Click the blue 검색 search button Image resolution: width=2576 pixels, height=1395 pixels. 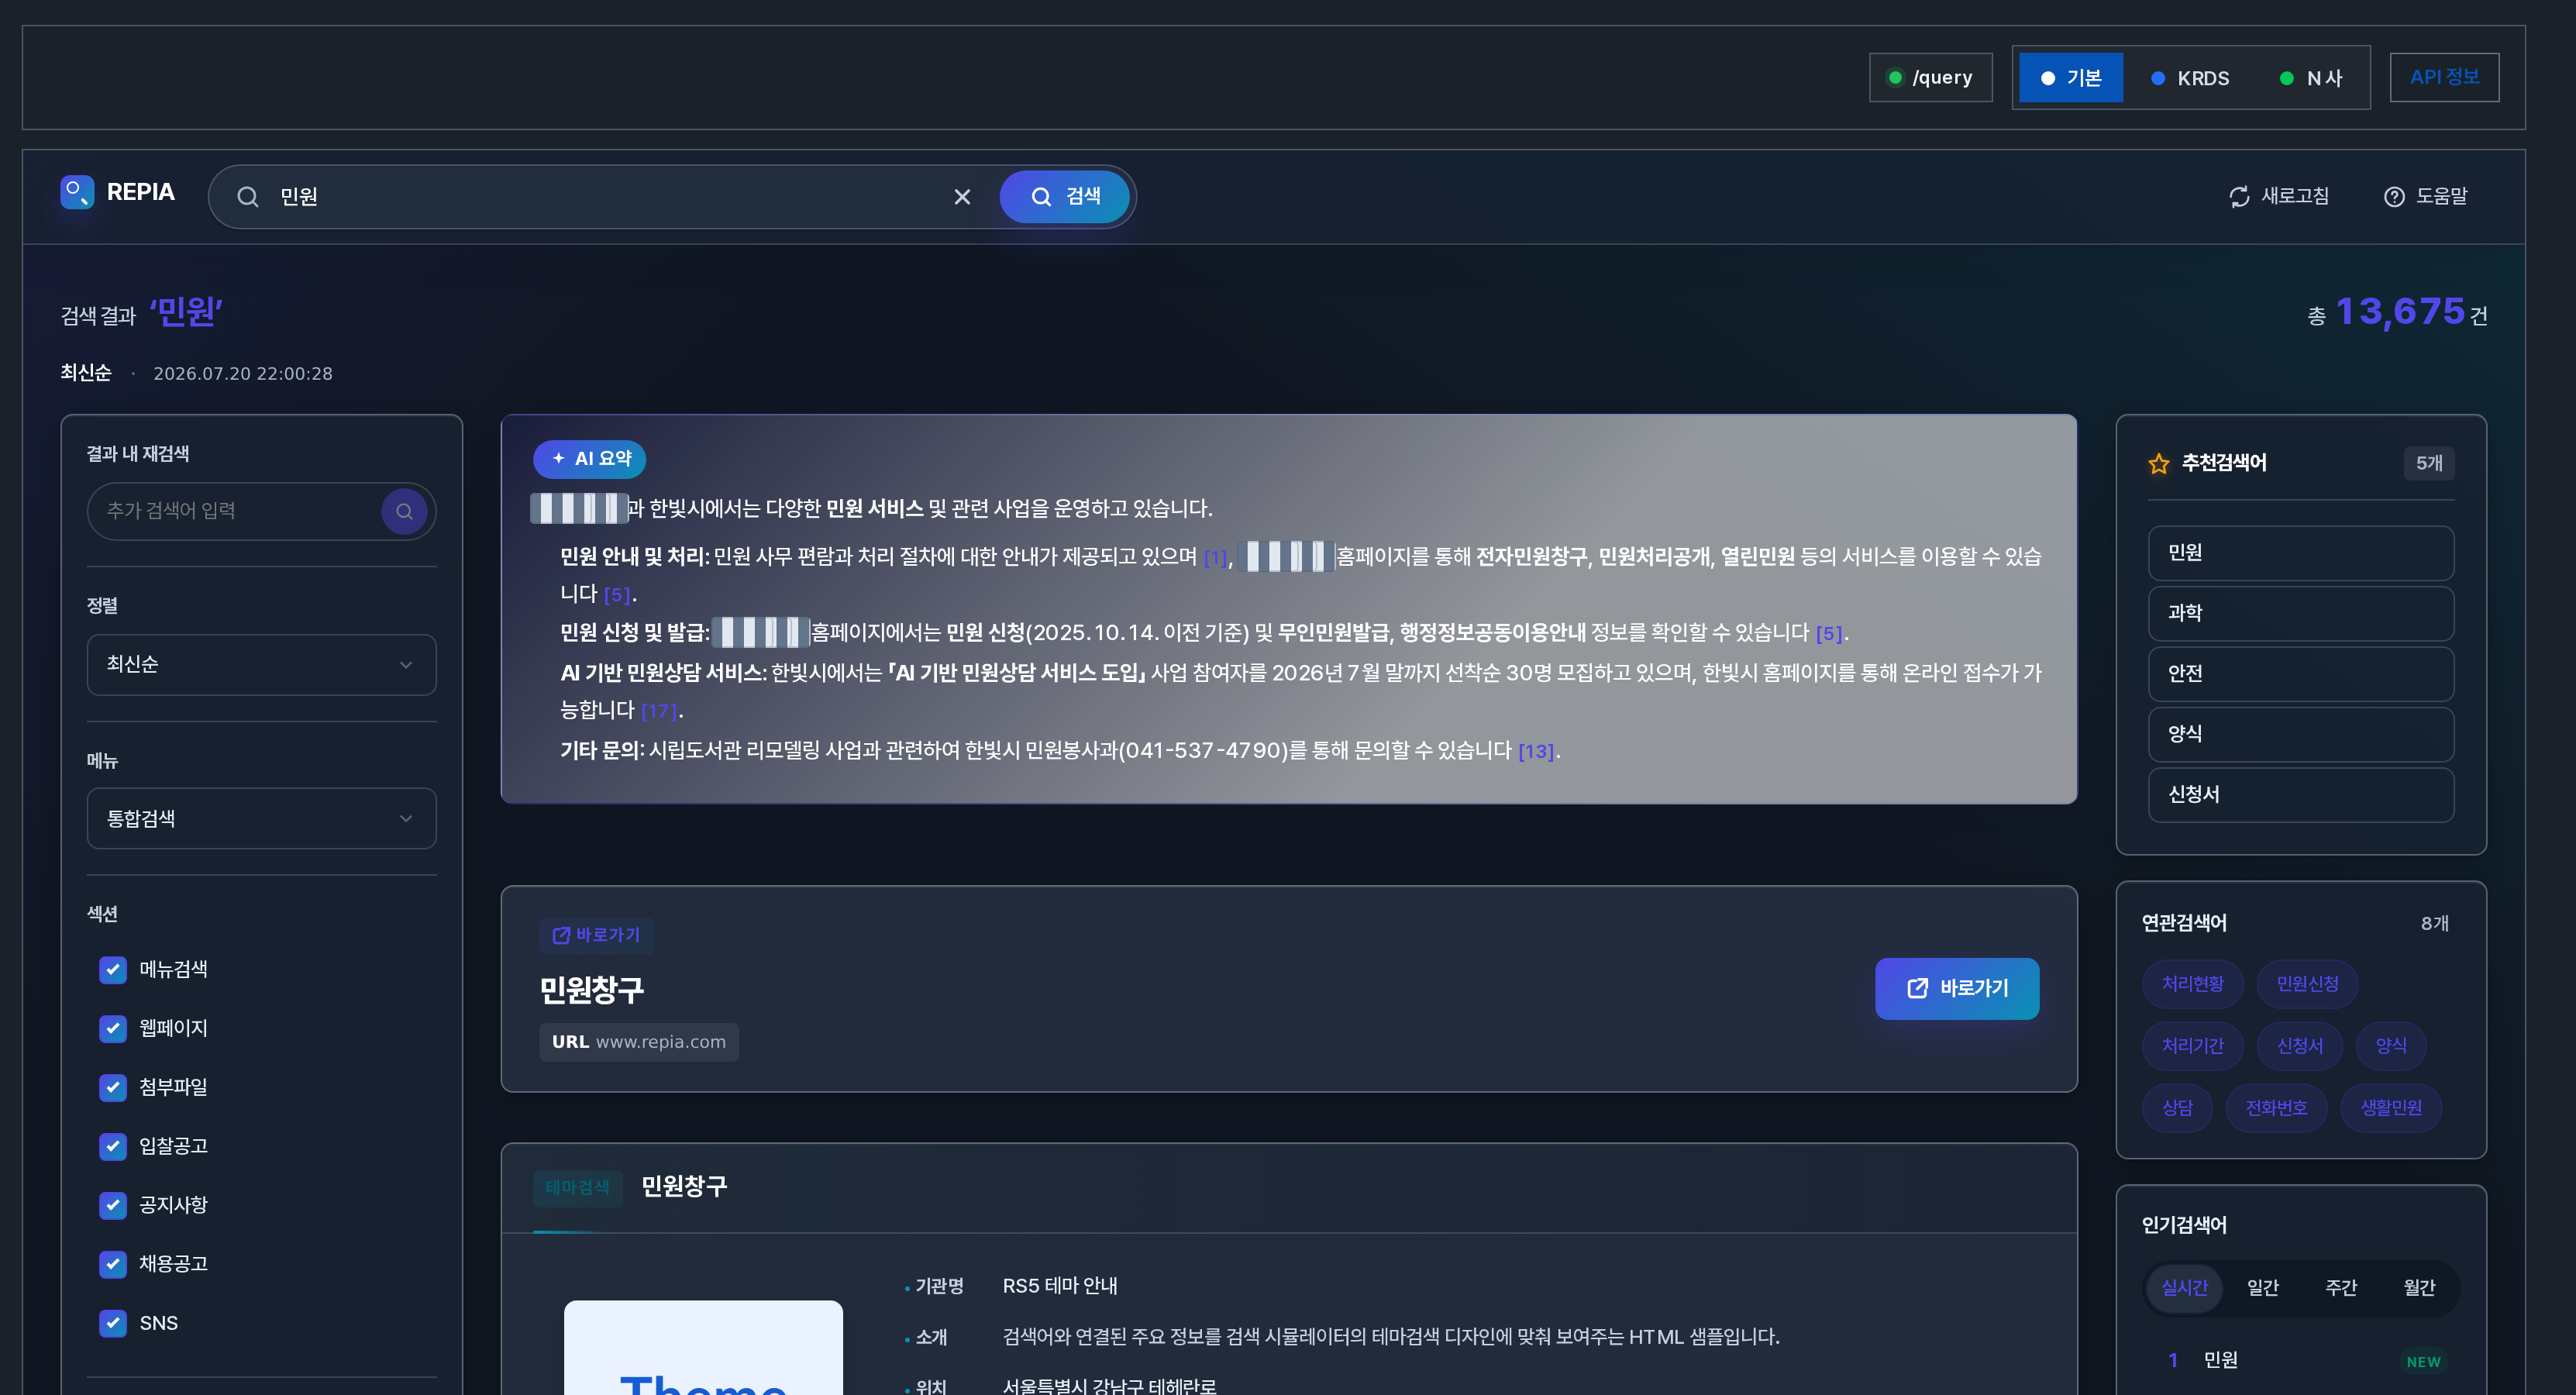[1065, 197]
